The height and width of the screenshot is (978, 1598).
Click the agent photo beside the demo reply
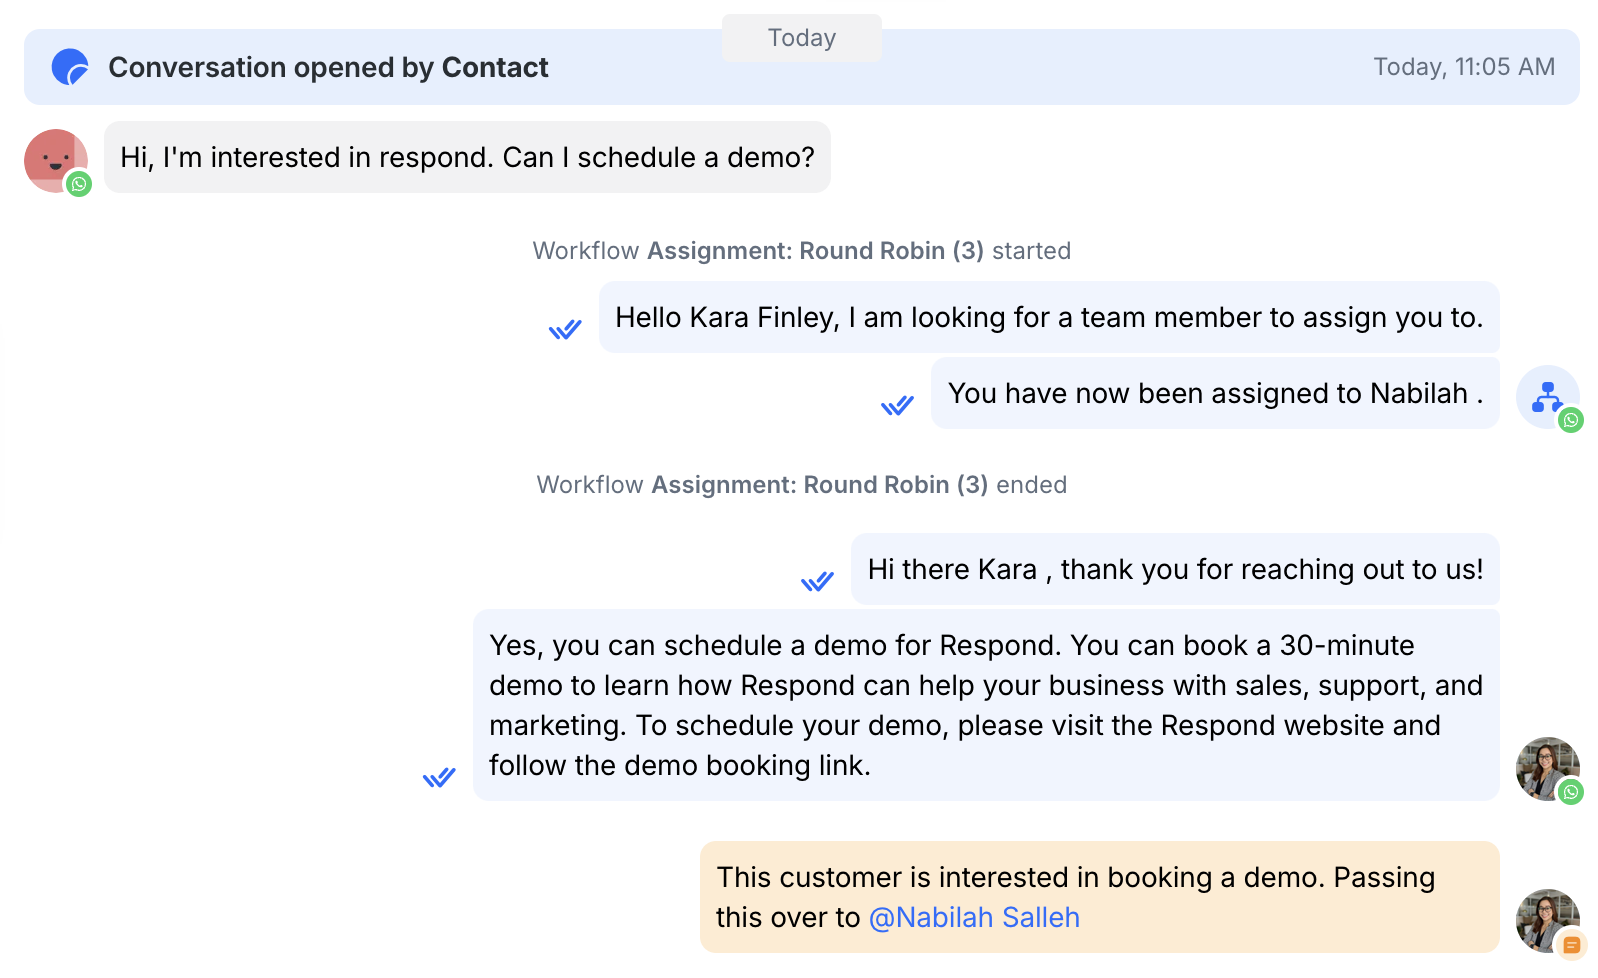click(1544, 766)
